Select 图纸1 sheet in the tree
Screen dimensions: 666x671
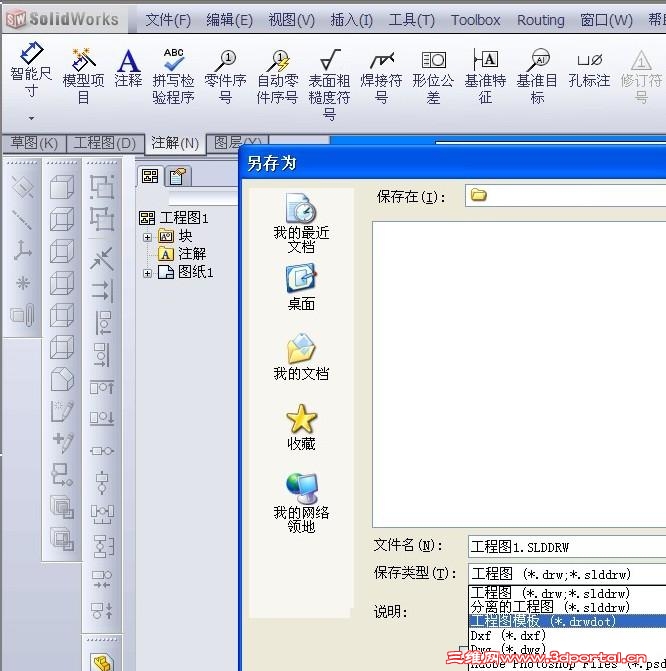[185, 272]
